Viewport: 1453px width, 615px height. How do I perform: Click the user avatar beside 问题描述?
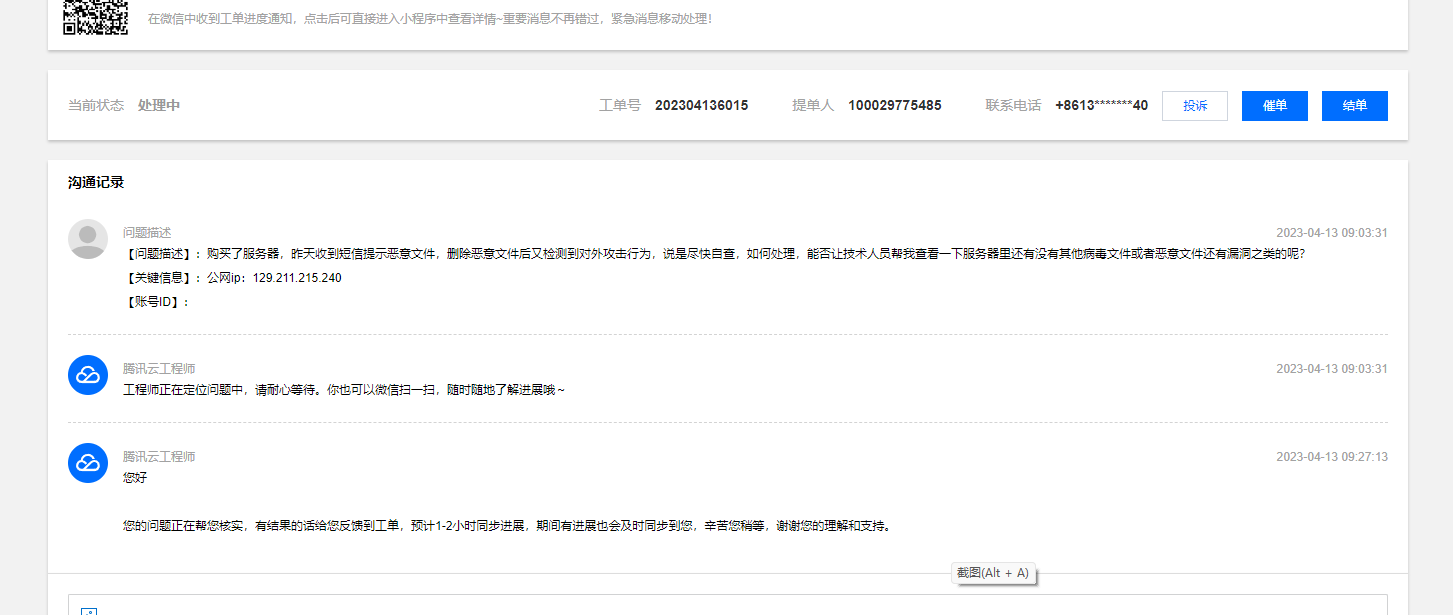tap(88, 239)
